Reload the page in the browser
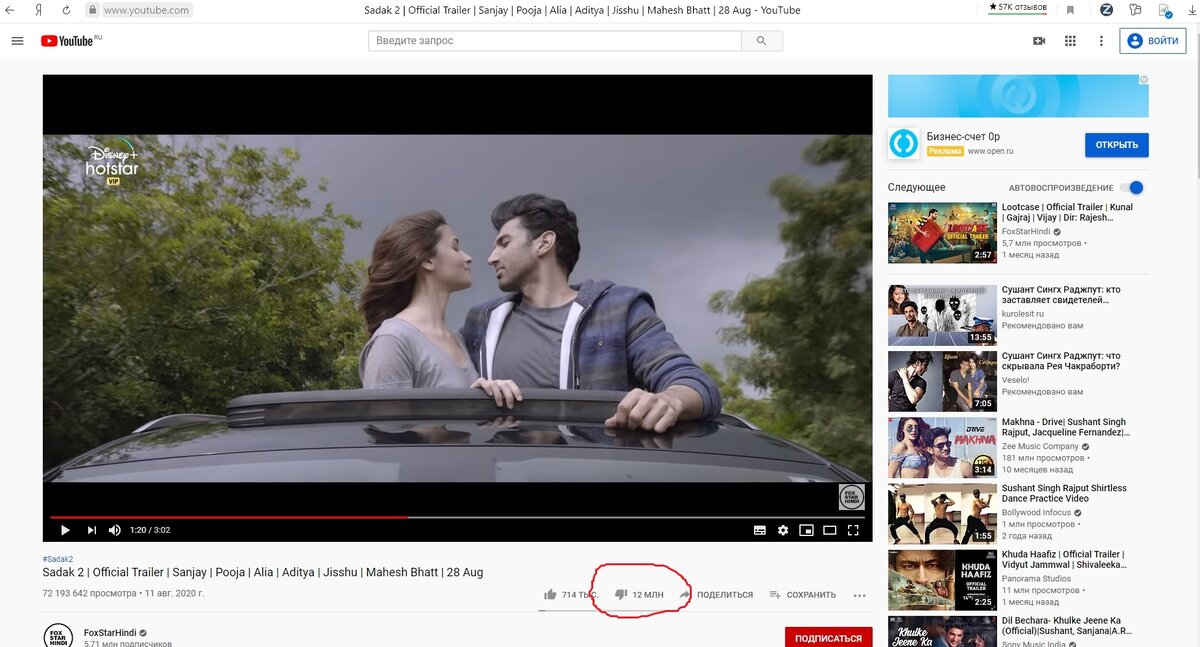The image size is (1200, 647). [66, 10]
